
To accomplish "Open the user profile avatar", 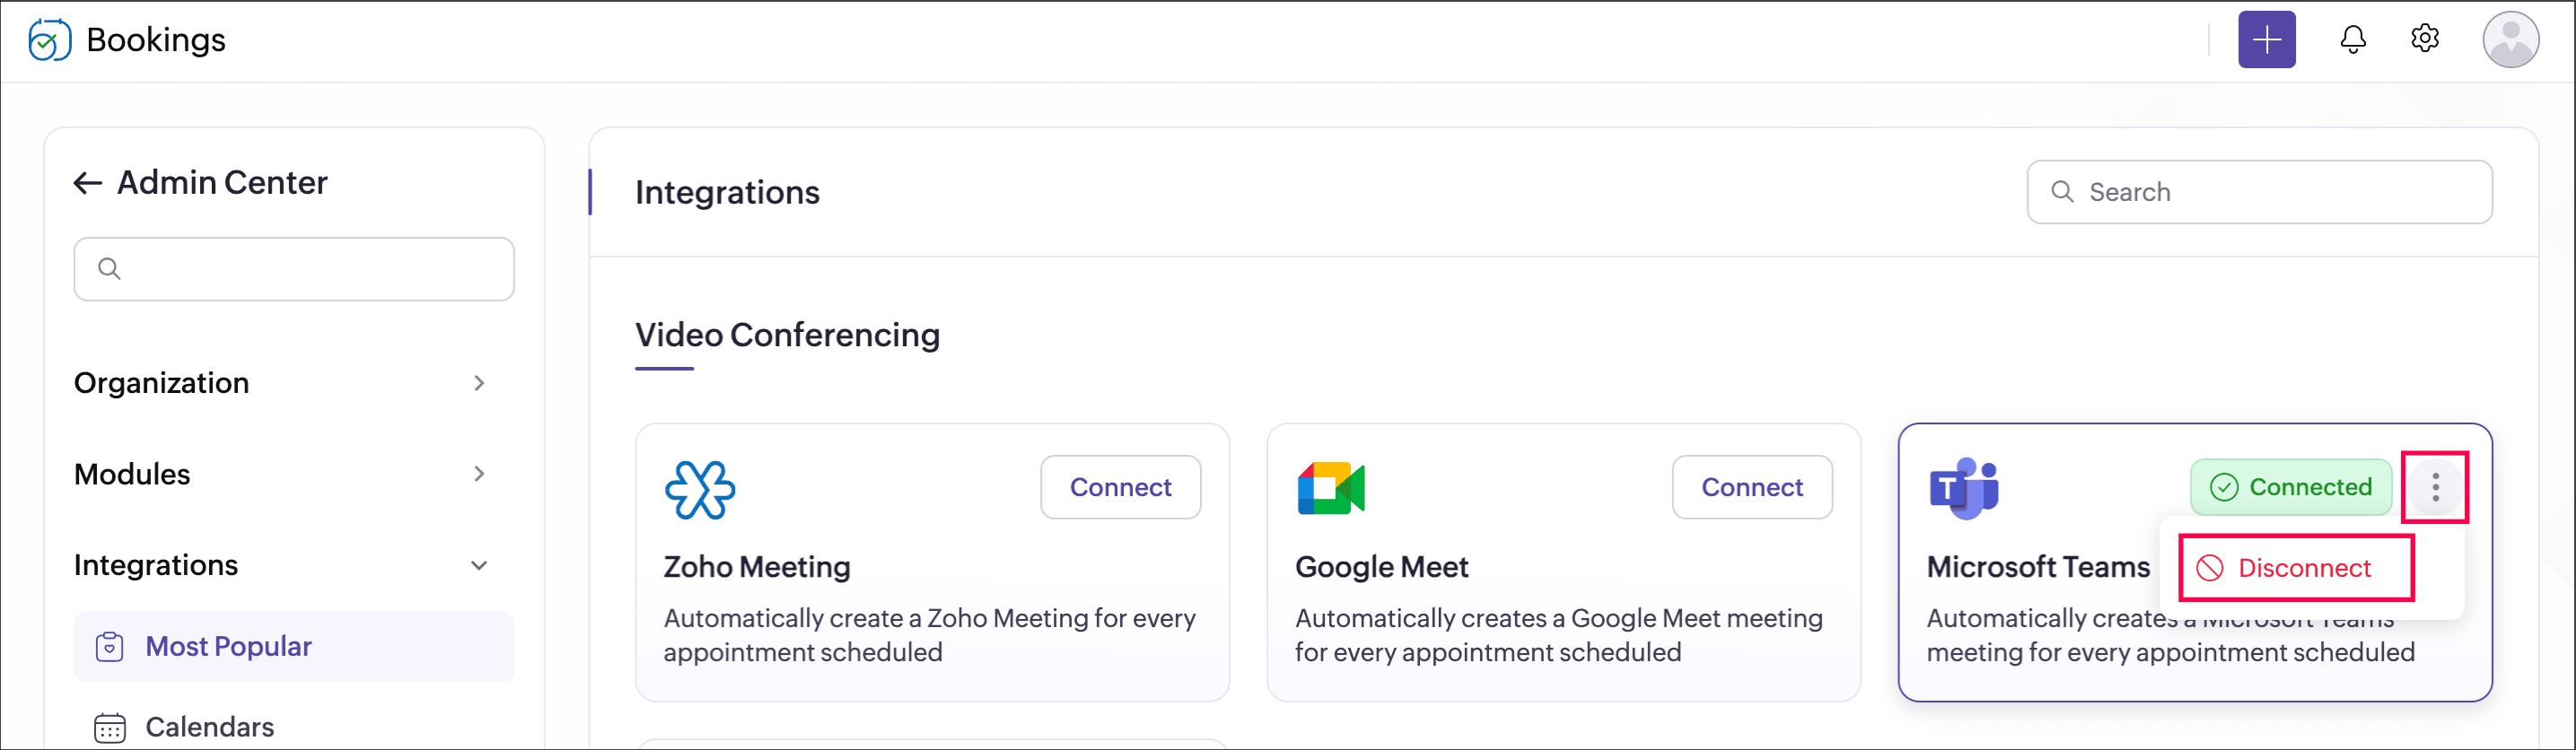I will [2510, 40].
